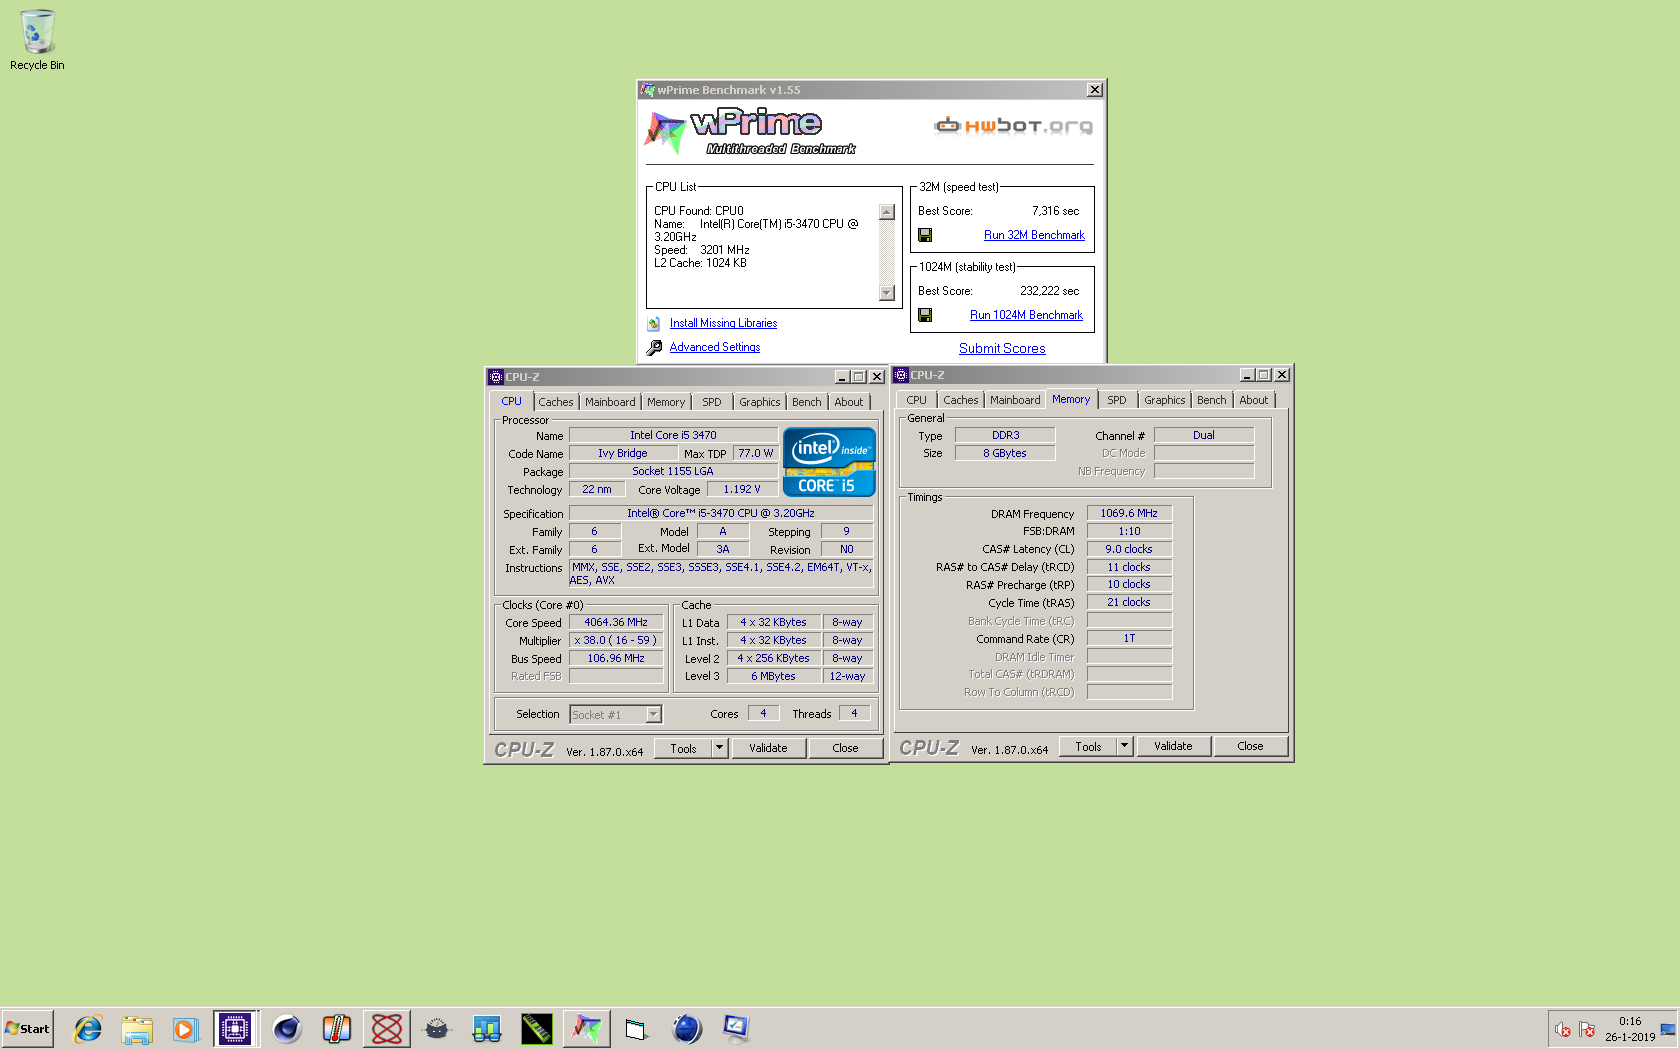Expand Tools dropdown arrow in Memory CPU-Z window
This screenshot has width=1680, height=1050.
(1124, 746)
